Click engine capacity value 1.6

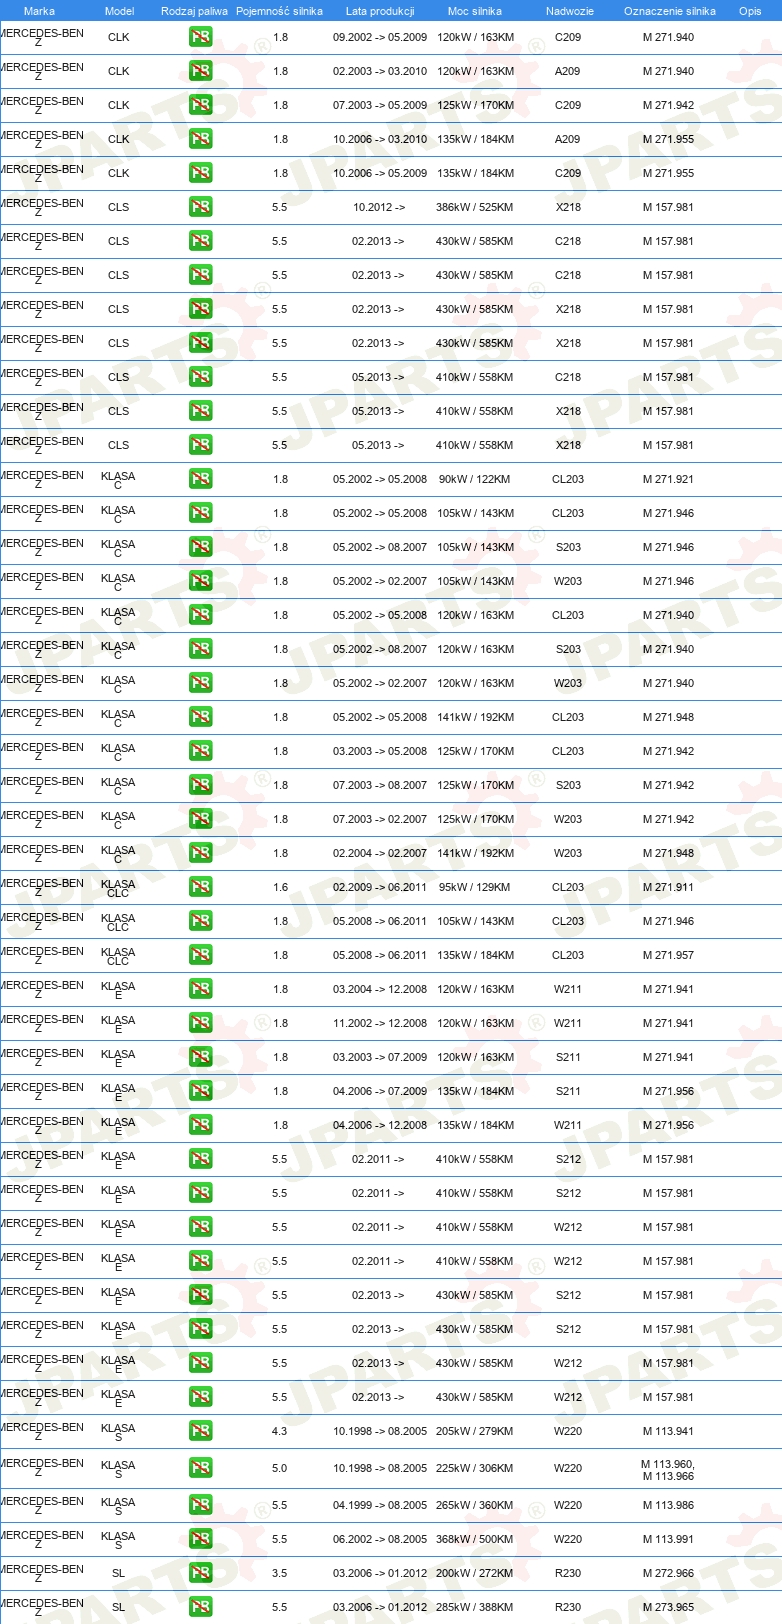tap(280, 888)
